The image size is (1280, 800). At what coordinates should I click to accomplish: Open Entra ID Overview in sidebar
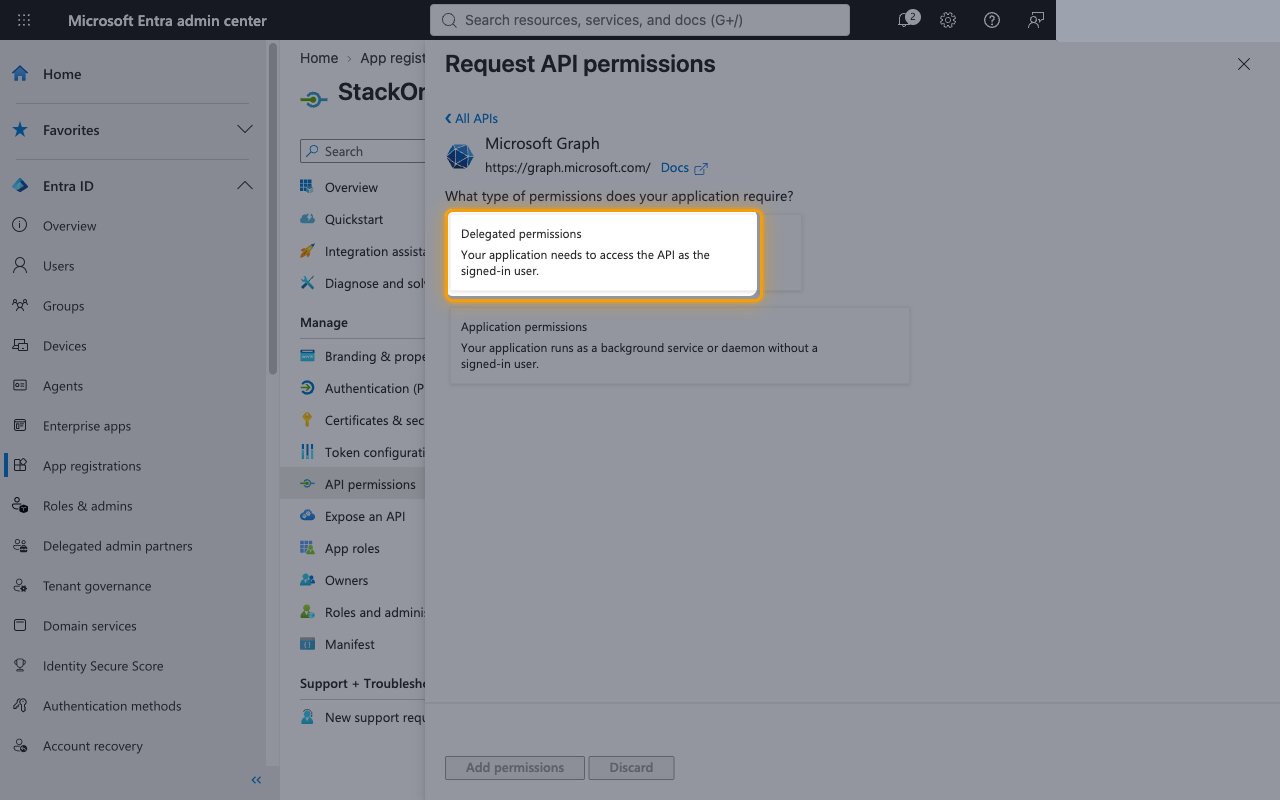(x=70, y=226)
